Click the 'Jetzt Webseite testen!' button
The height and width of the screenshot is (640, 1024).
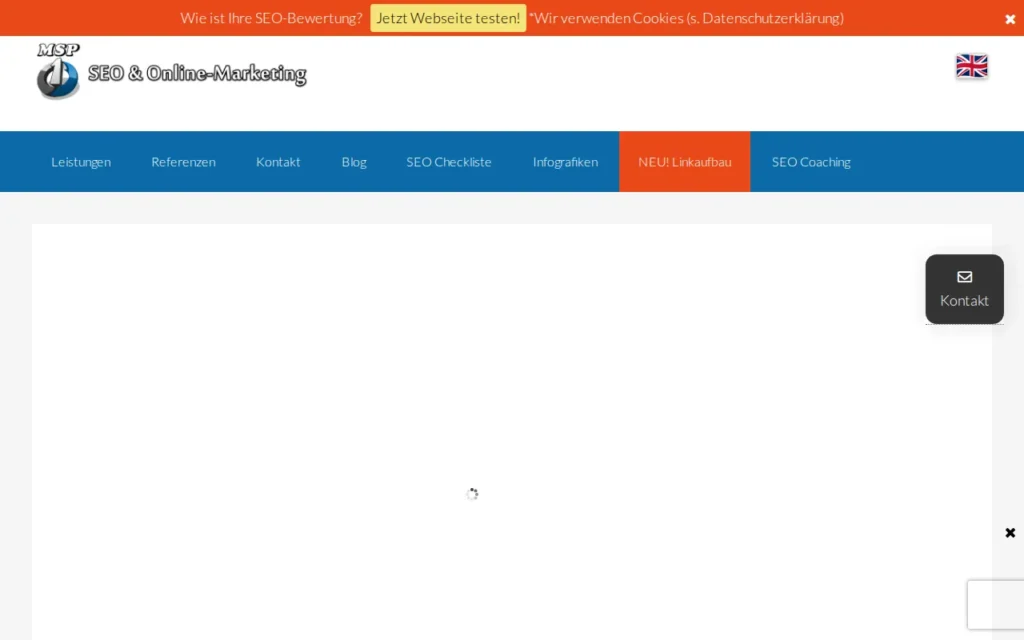click(x=448, y=18)
